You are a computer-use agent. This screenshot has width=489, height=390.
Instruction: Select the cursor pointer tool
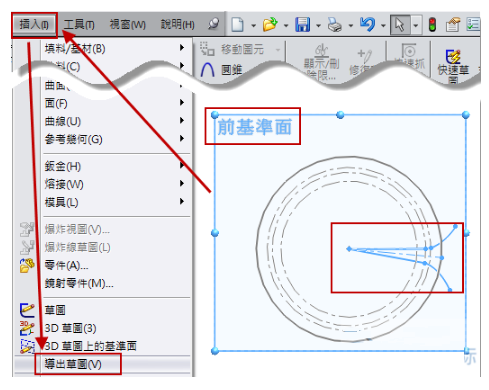[400, 25]
